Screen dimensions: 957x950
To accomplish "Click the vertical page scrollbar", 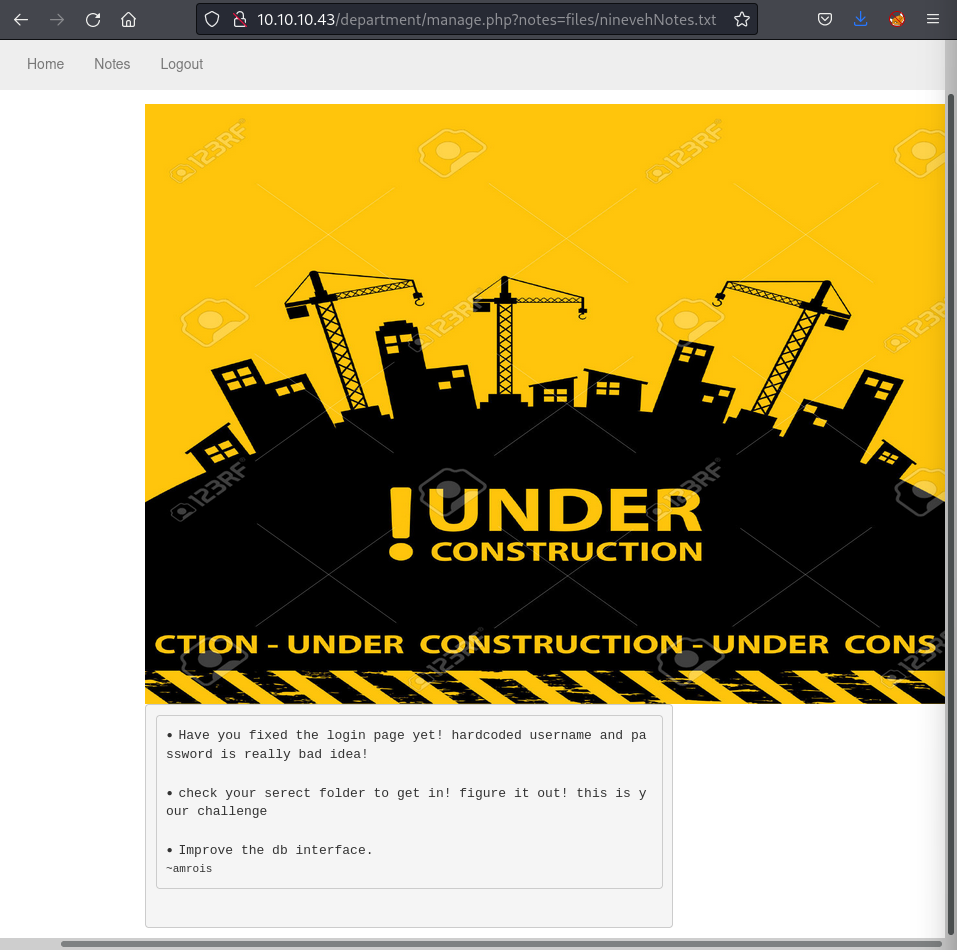I will tap(950, 500).
